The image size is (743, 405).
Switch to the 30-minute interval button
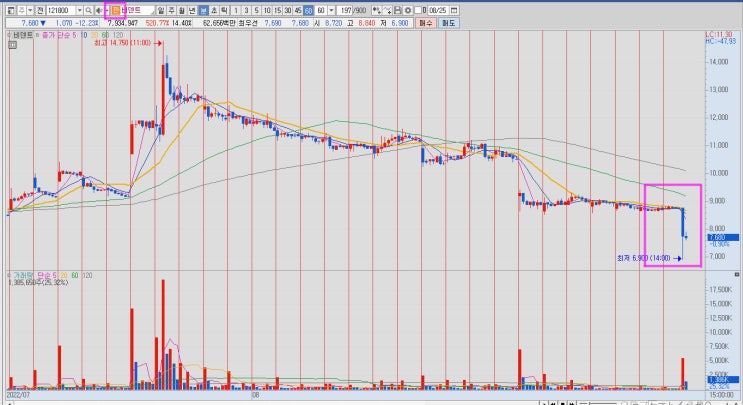click(x=288, y=10)
